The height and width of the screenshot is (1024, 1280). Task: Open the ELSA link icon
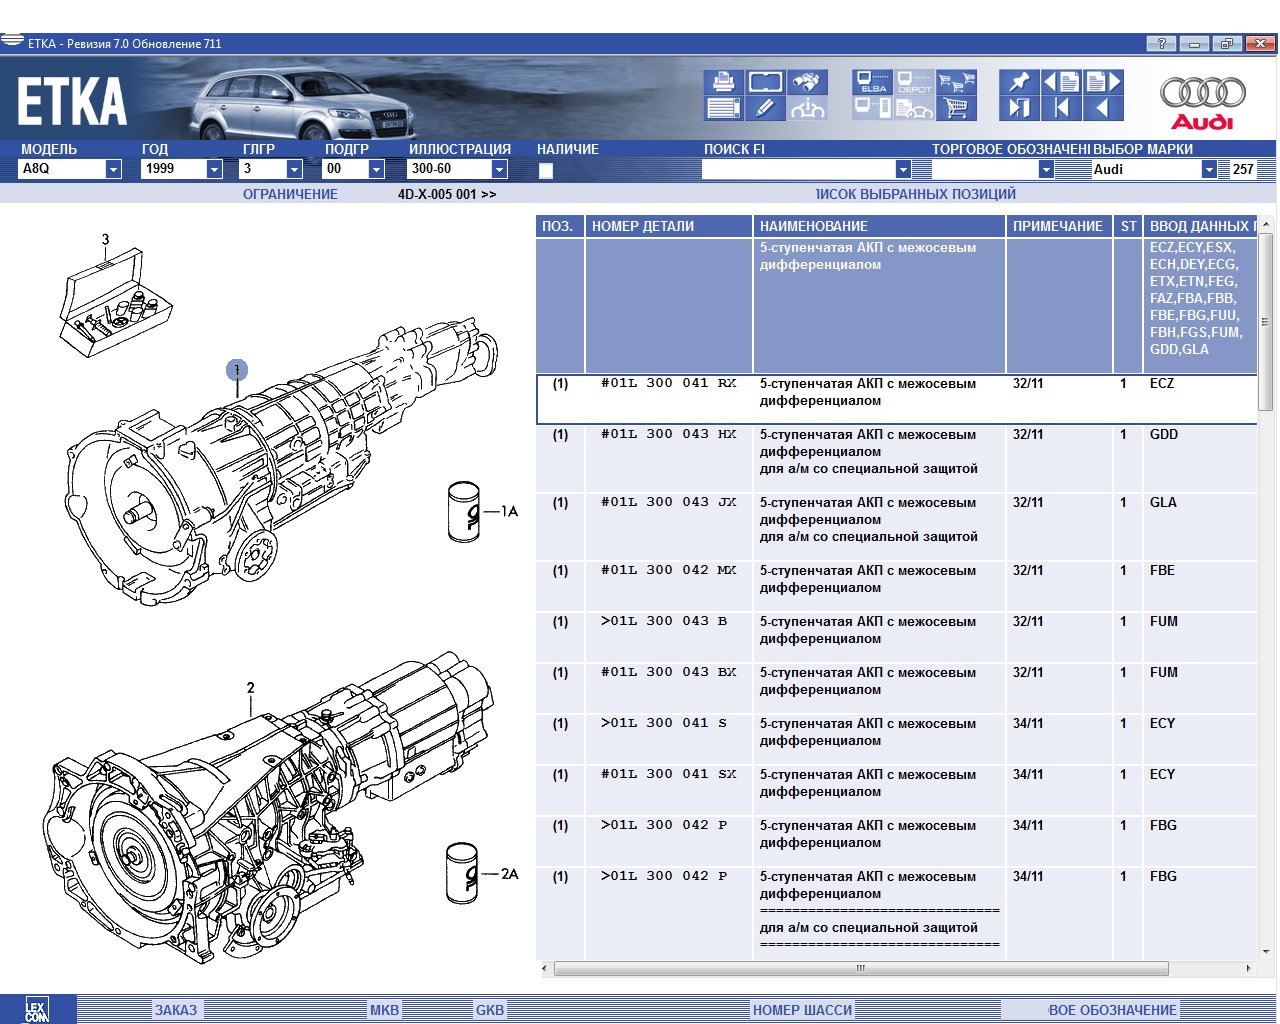(x=873, y=82)
